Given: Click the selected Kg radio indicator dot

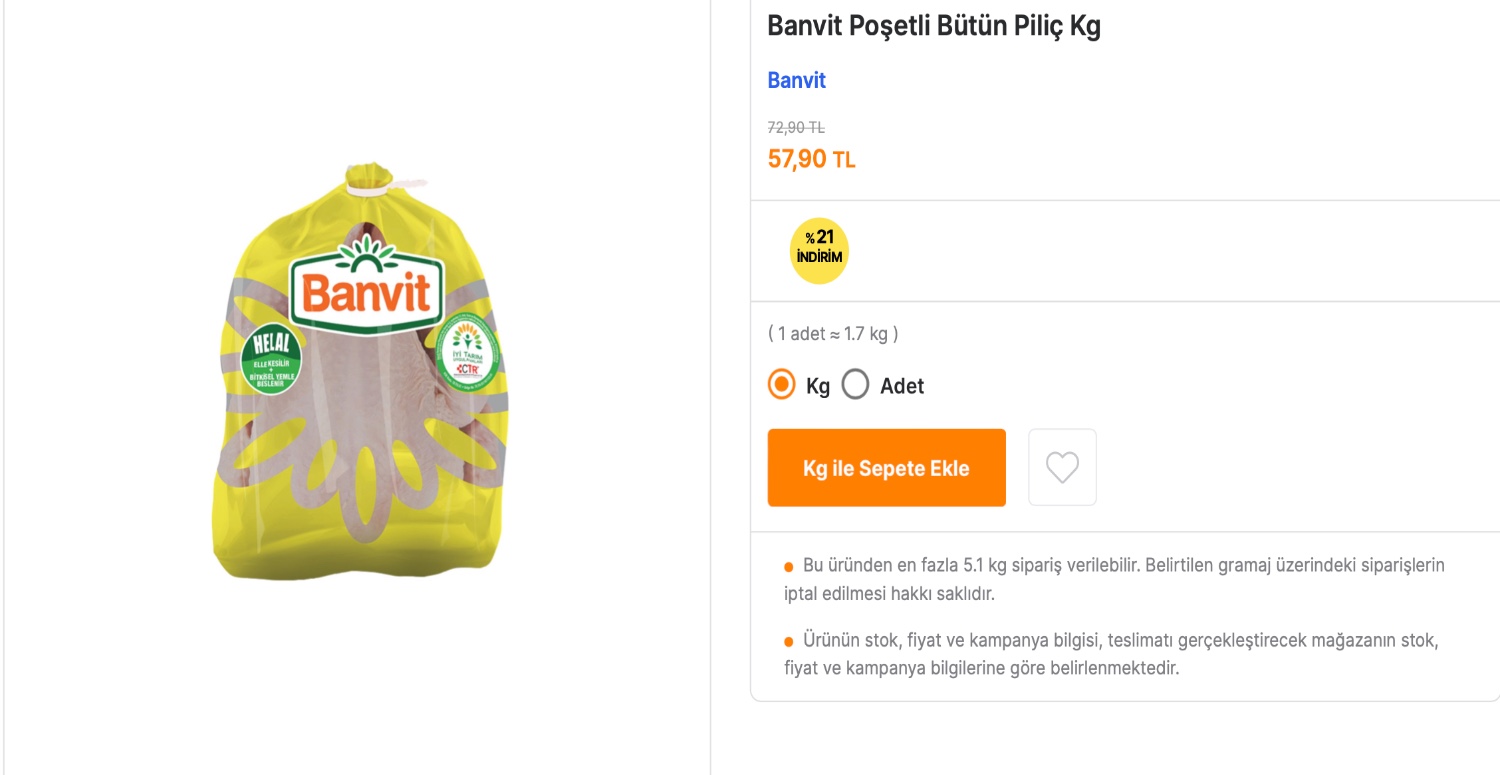Looking at the screenshot, I should click(x=780, y=383).
